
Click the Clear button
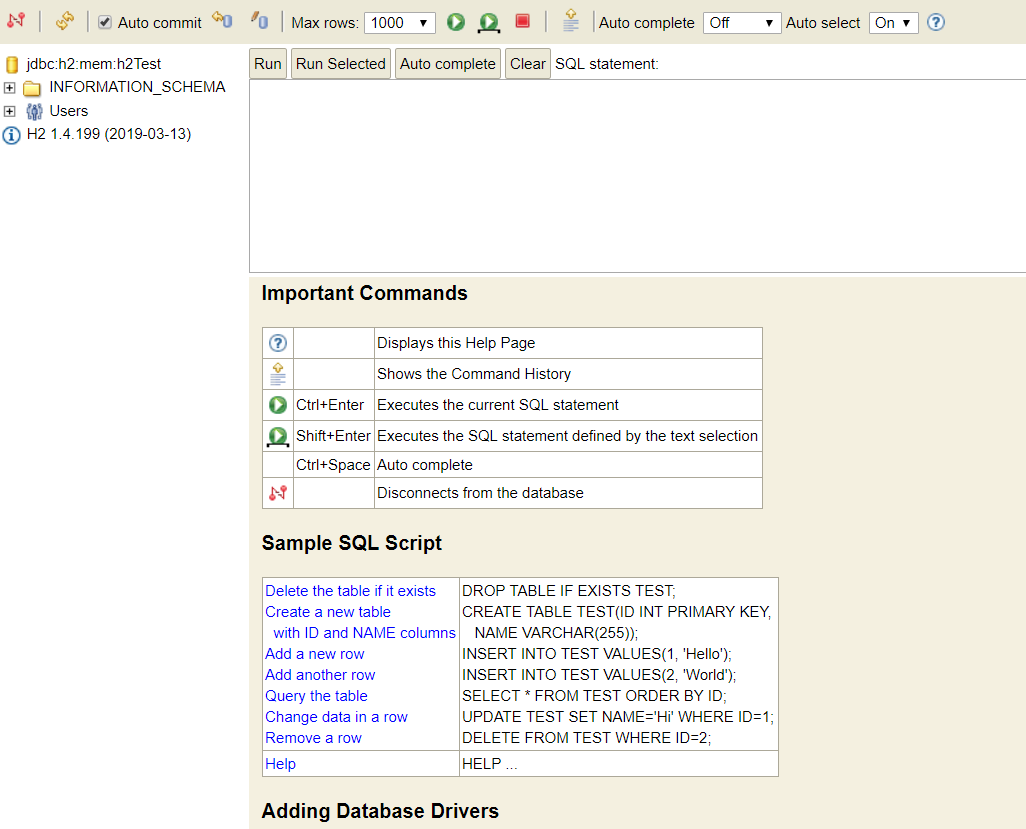527,63
